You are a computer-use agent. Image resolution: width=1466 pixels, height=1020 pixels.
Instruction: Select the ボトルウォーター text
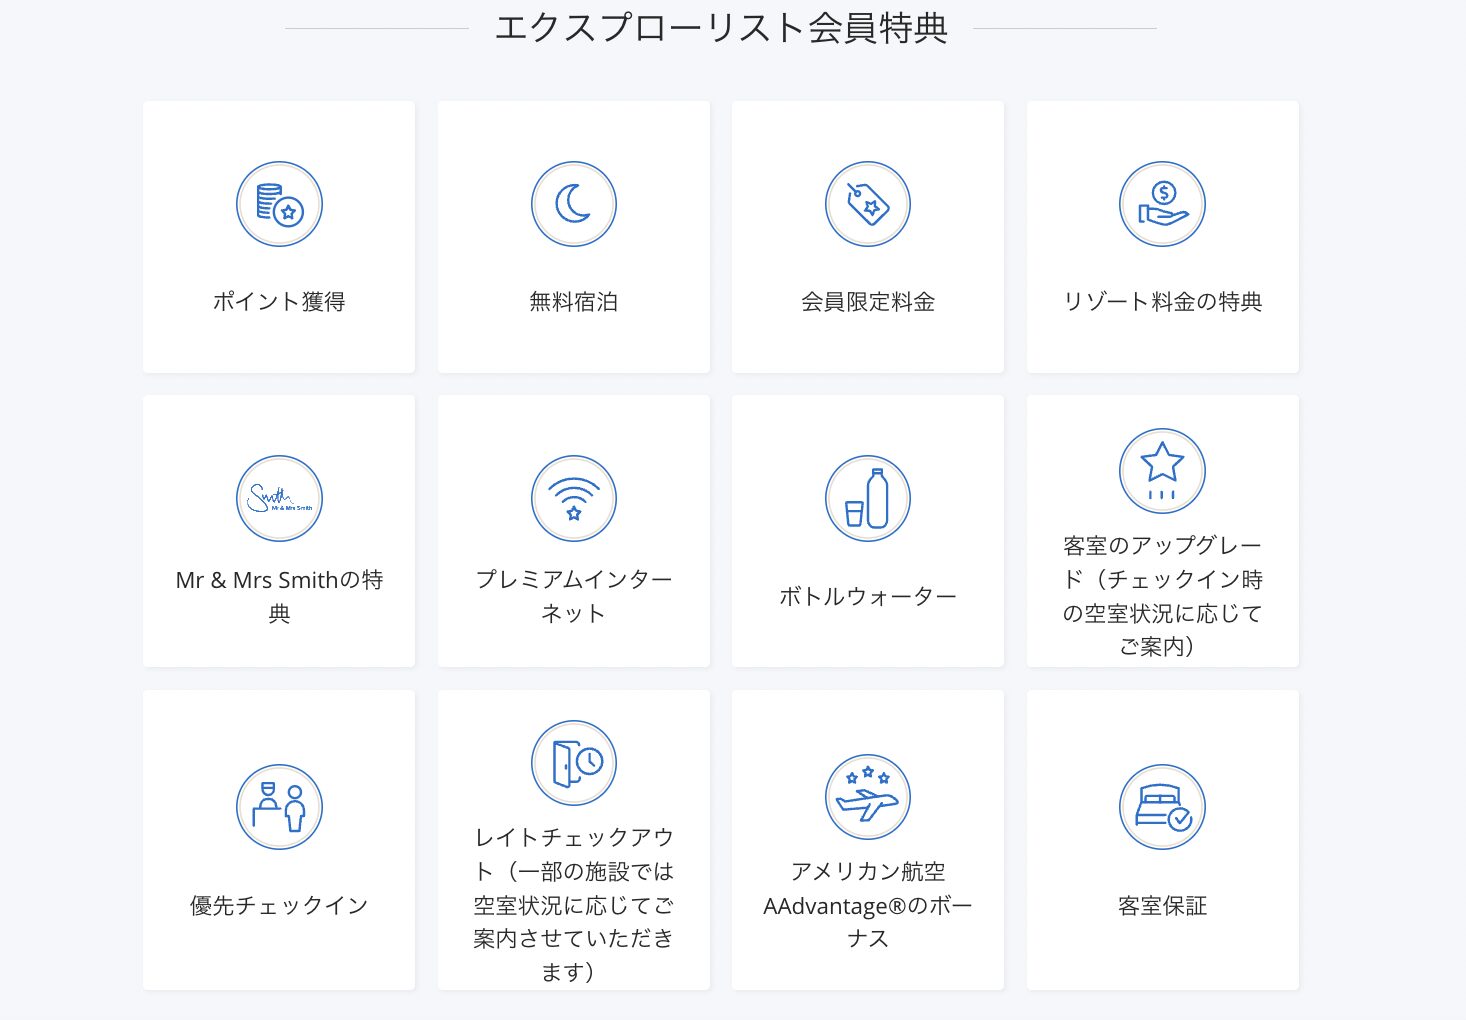tap(867, 597)
